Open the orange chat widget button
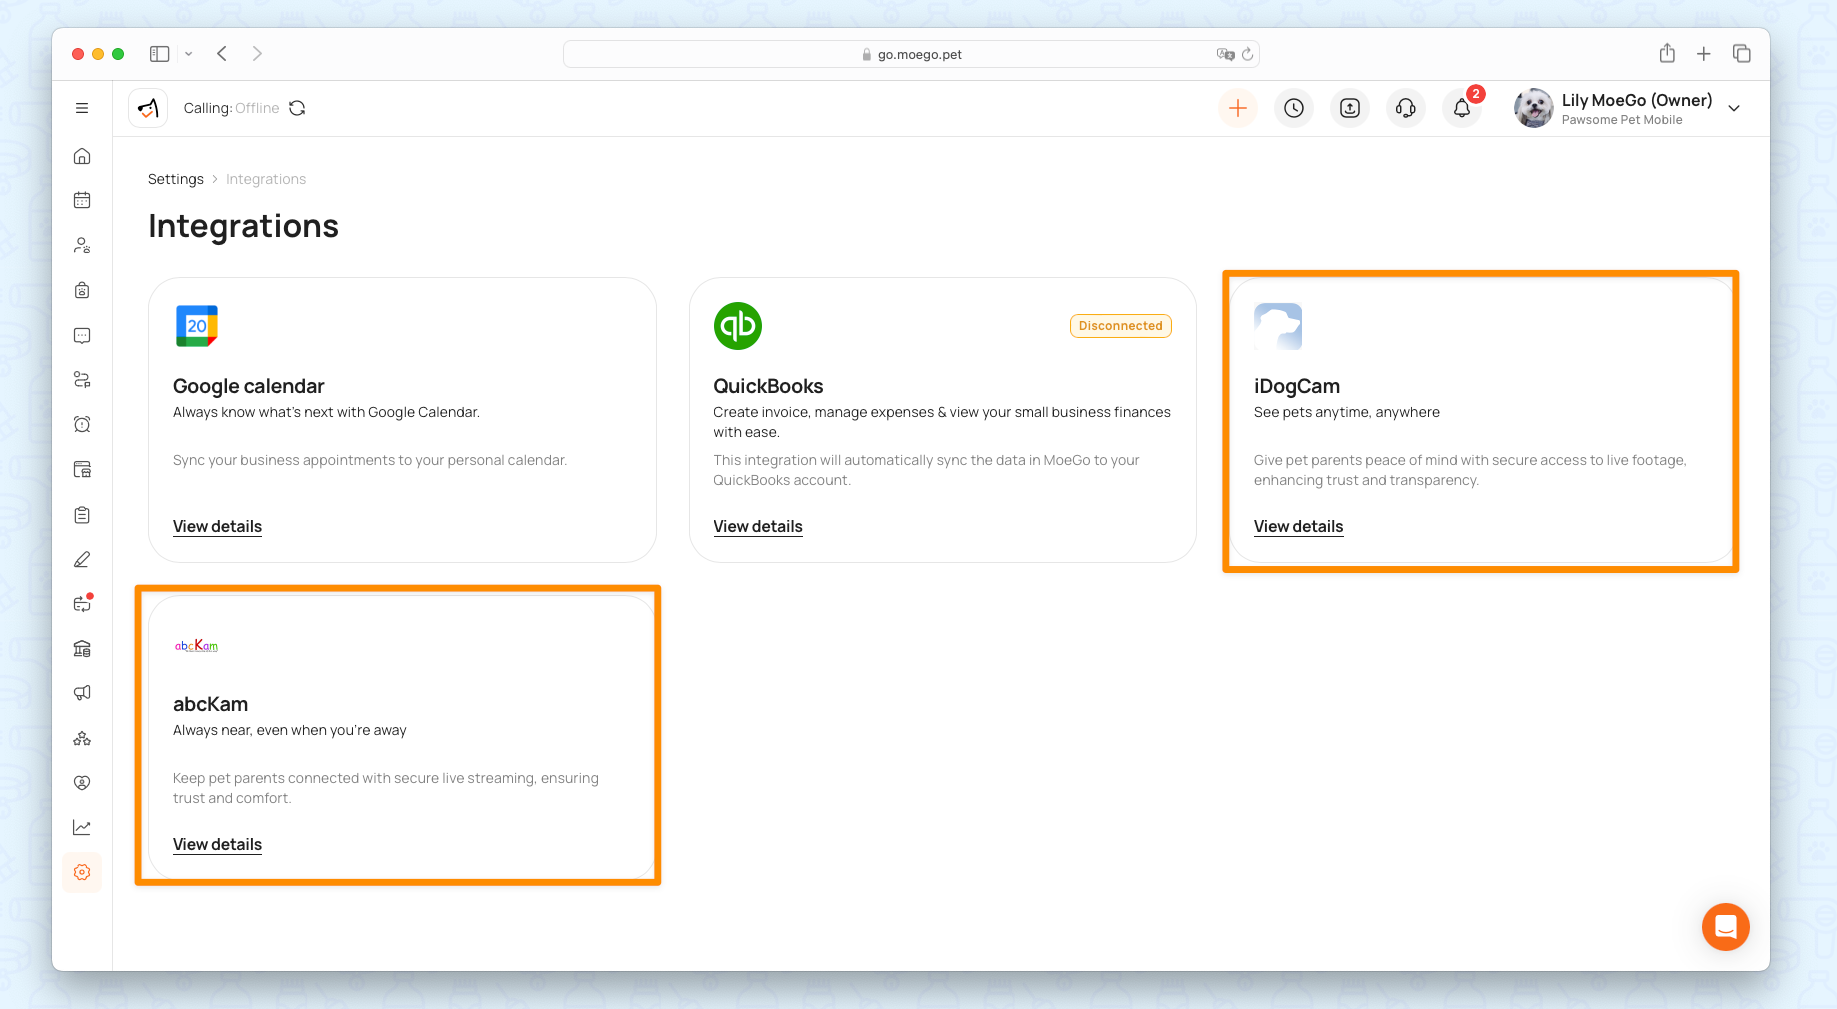1837x1009 pixels. point(1726,927)
